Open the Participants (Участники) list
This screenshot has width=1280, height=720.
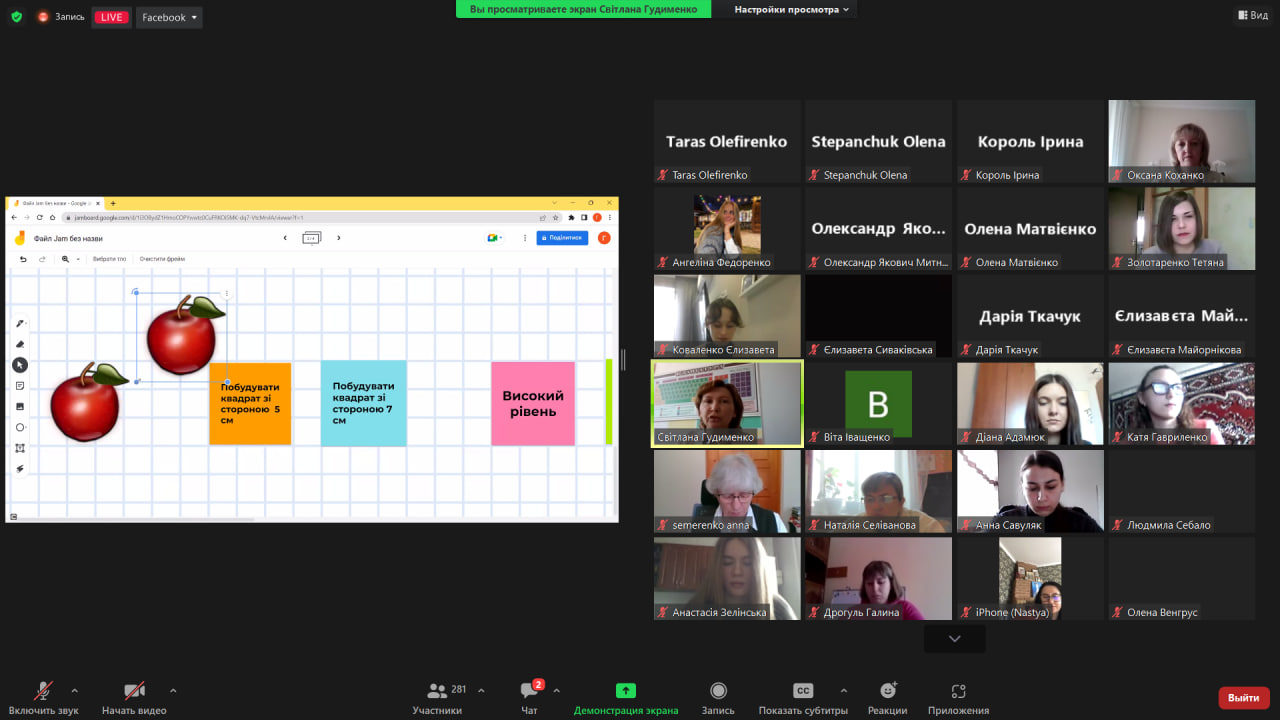[x=437, y=691]
